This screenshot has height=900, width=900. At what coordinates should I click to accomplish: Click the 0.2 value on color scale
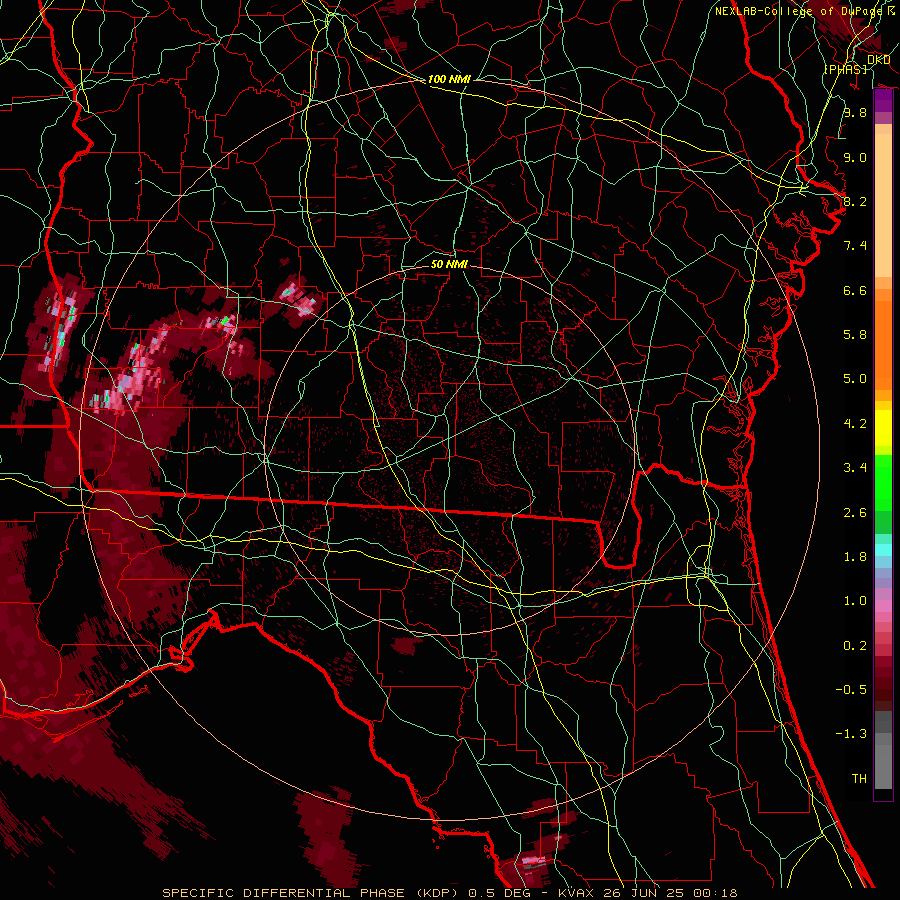click(855, 646)
